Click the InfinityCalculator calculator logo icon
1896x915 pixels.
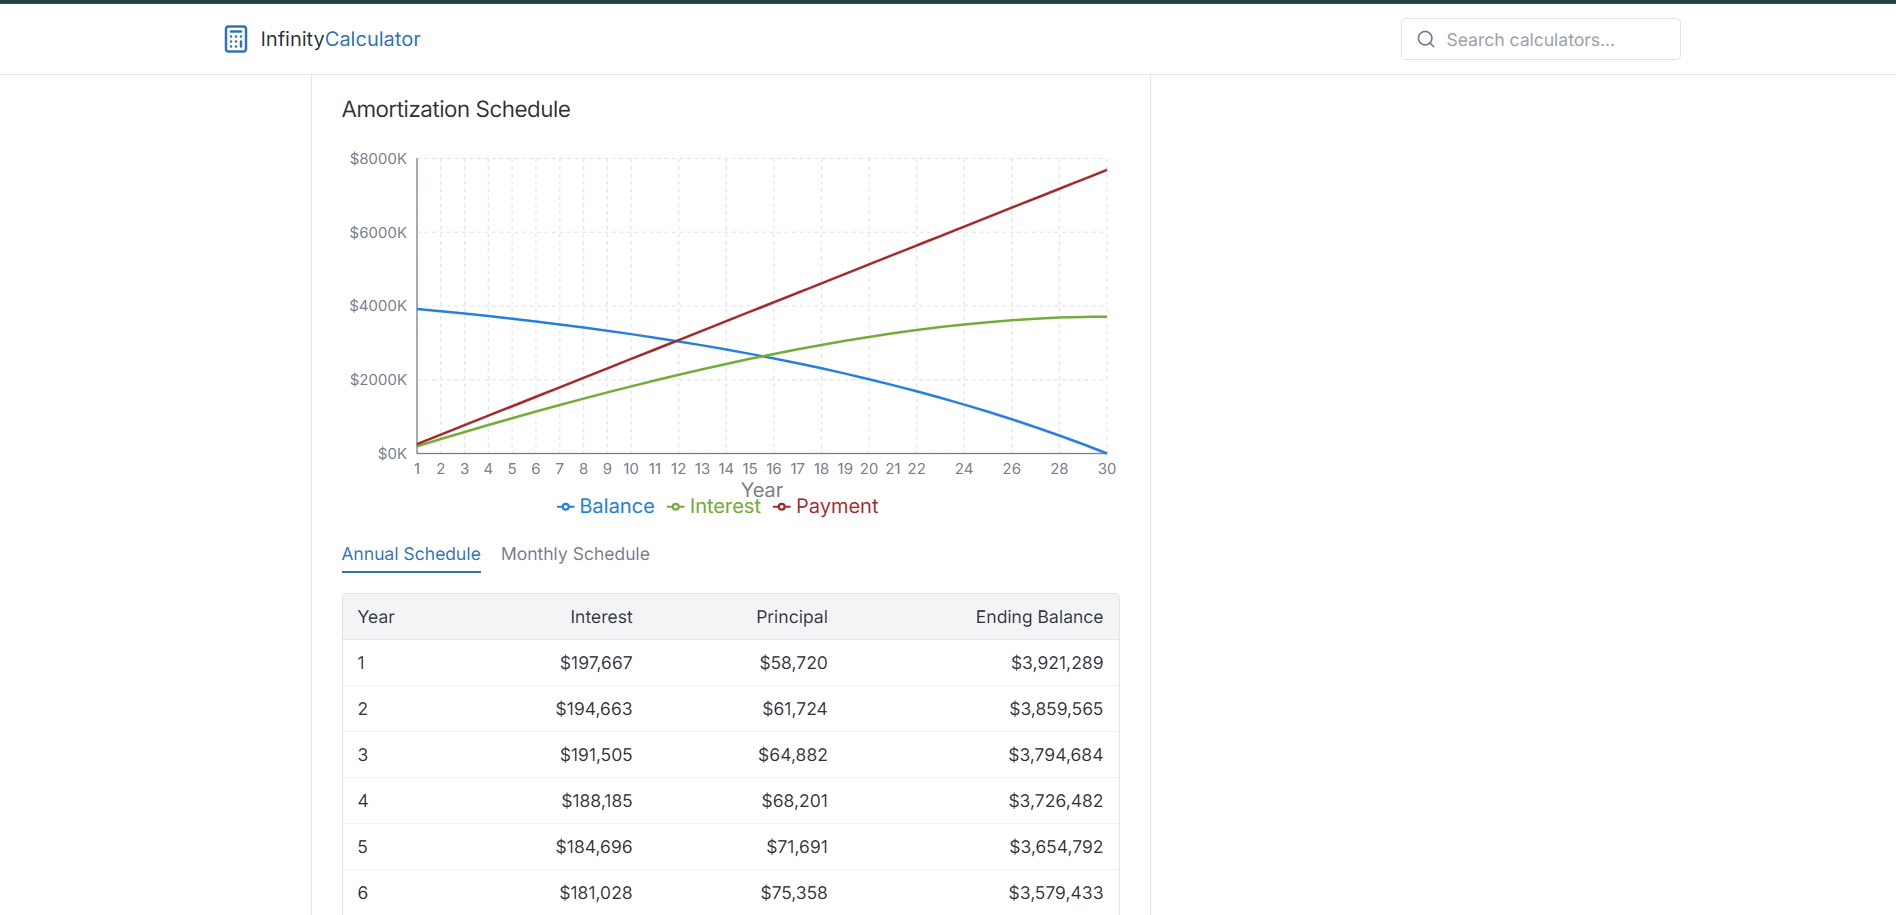[x=236, y=38]
